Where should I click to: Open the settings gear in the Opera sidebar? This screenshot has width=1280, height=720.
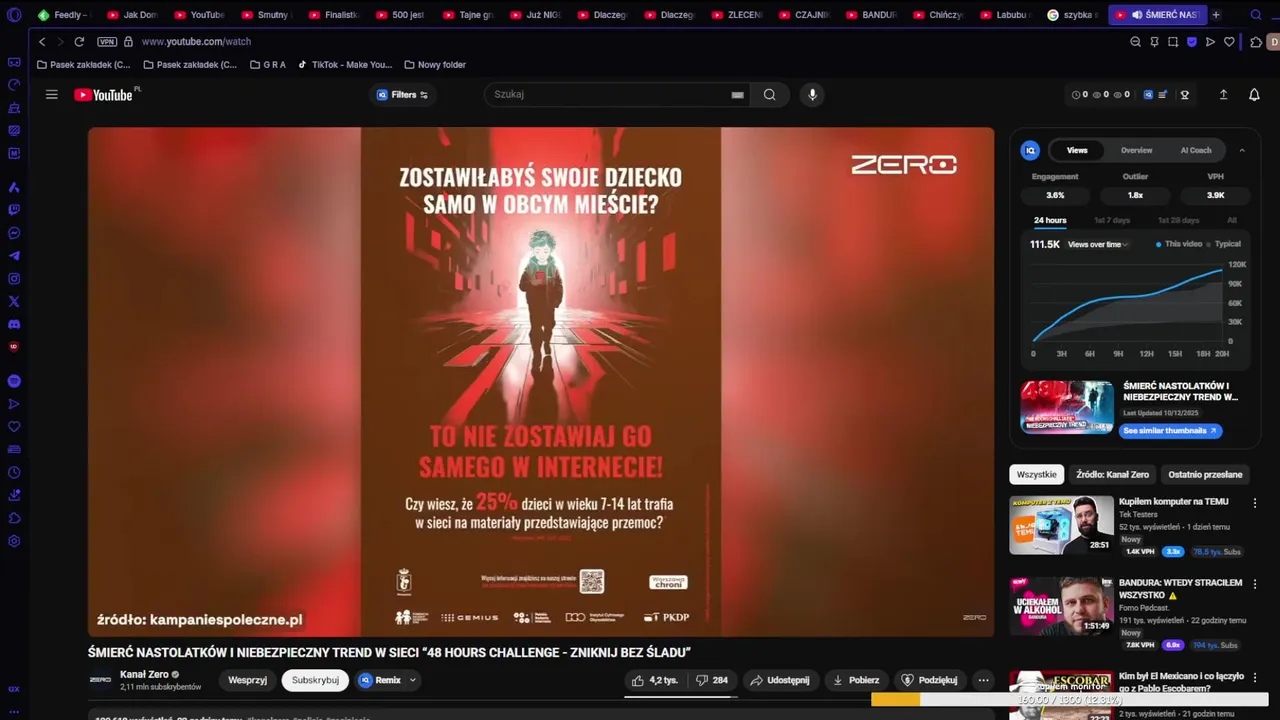[x=14, y=541]
